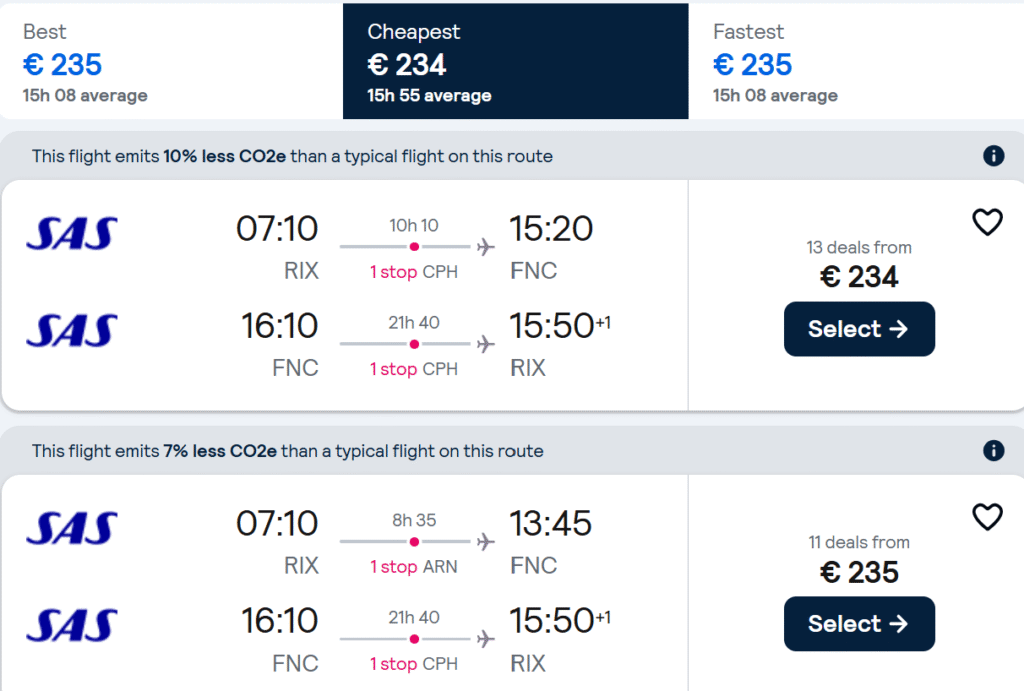Select the €234 flight deal
1024x691 pixels.
click(x=859, y=329)
